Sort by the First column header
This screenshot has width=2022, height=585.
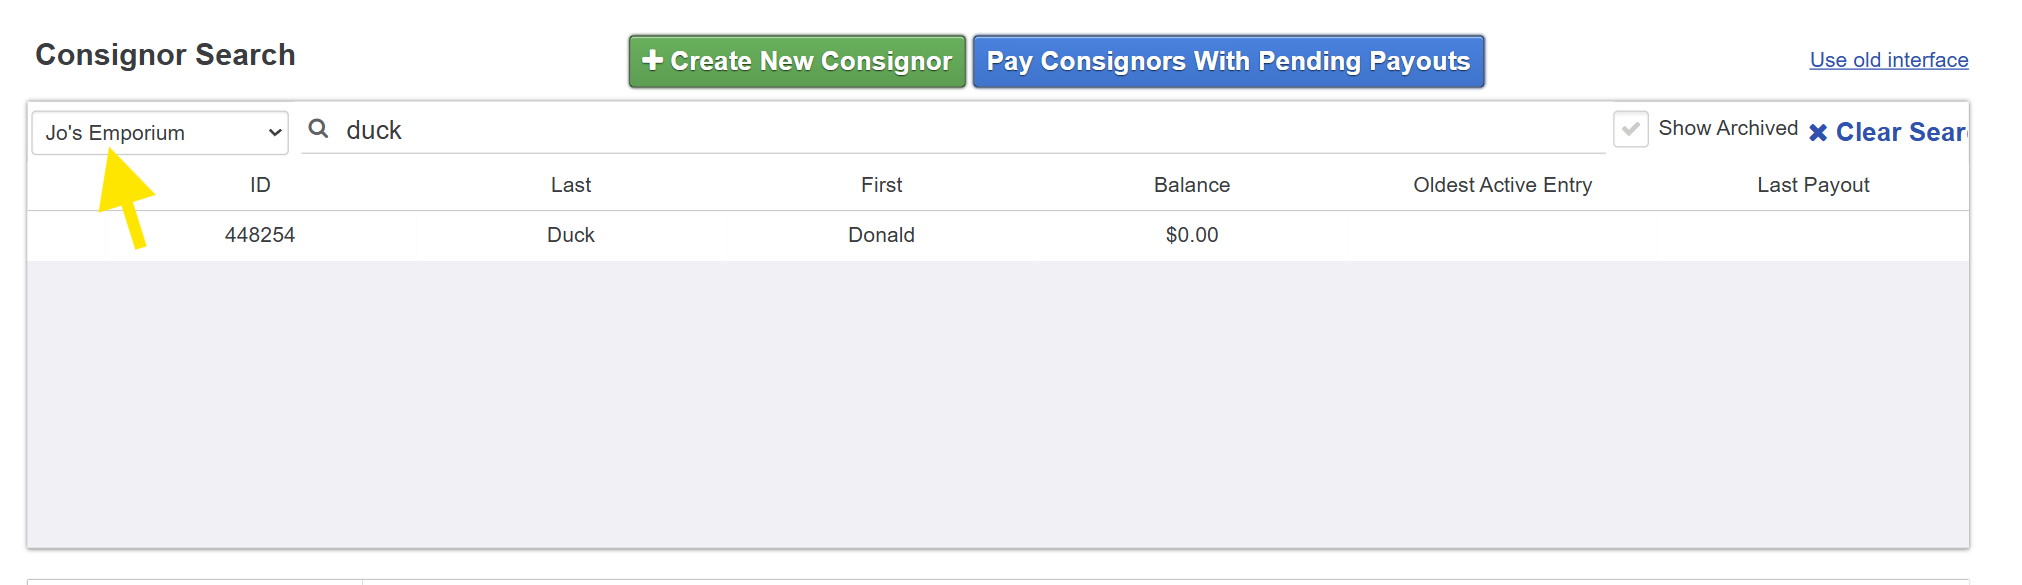(881, 185)
